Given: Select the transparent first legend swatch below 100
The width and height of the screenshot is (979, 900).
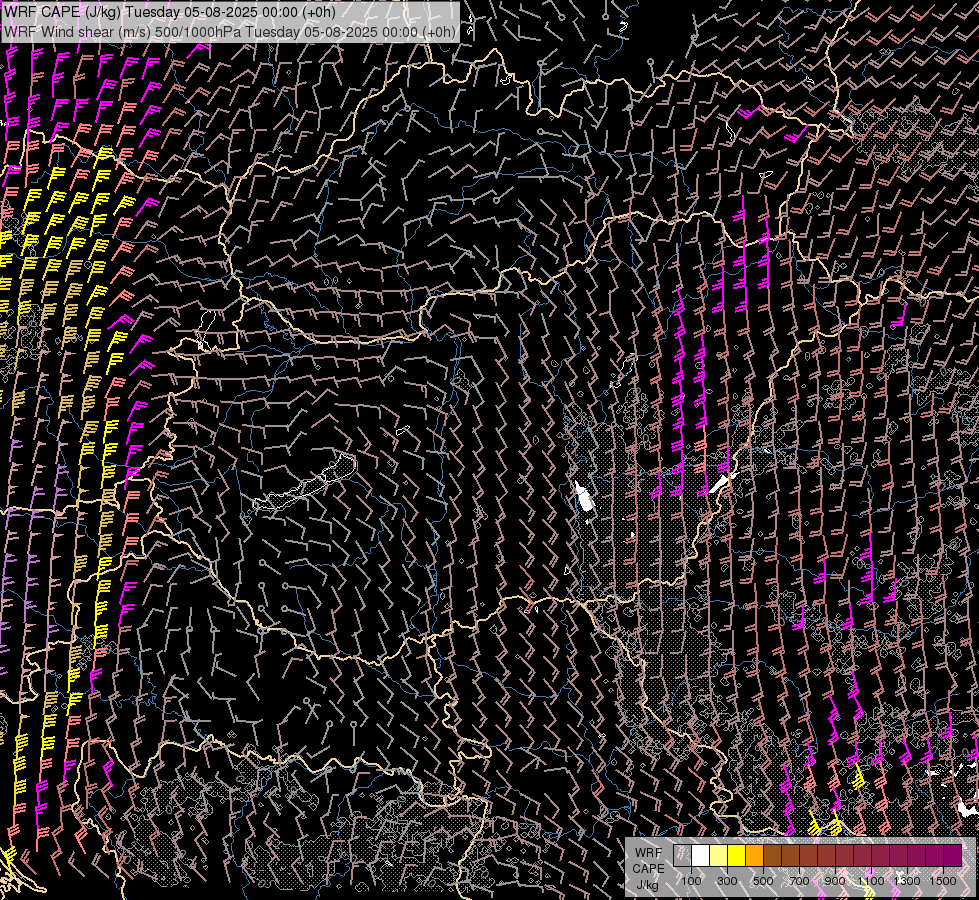Looking at the screenshot, I should tap(682, 856).
